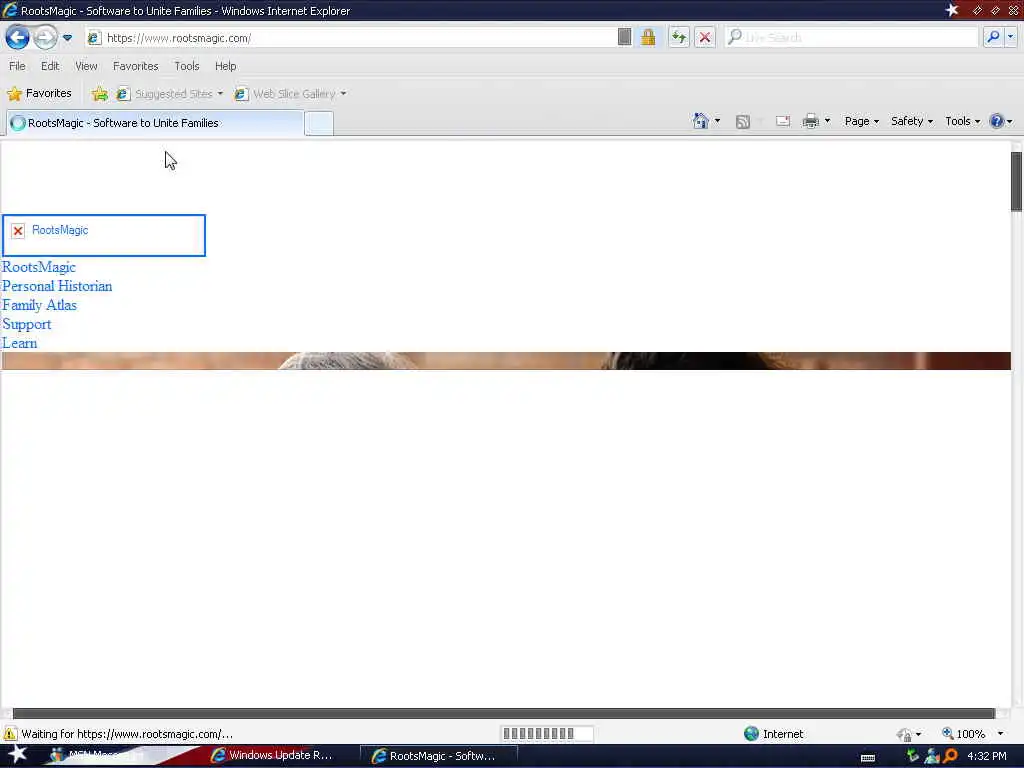Open Web Slice Gallery dropdown

[290, 94]
